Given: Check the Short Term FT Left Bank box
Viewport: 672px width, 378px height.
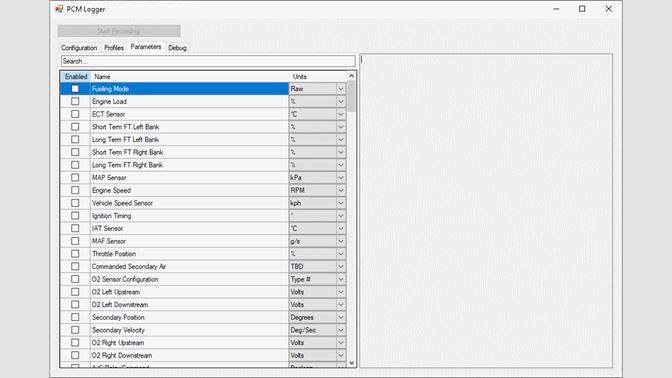Looking at the screenshot, I should click(75, 127).
